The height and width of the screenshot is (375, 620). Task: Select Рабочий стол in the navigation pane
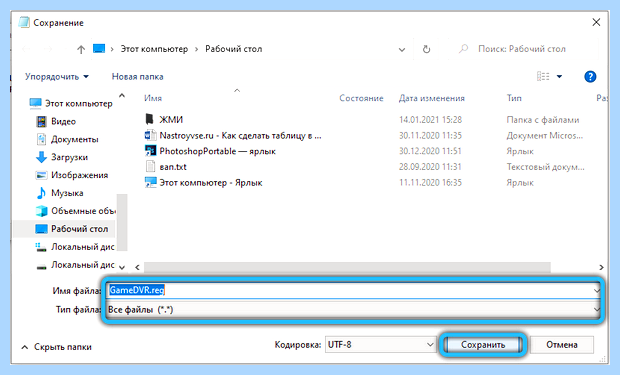coord(65,229)
